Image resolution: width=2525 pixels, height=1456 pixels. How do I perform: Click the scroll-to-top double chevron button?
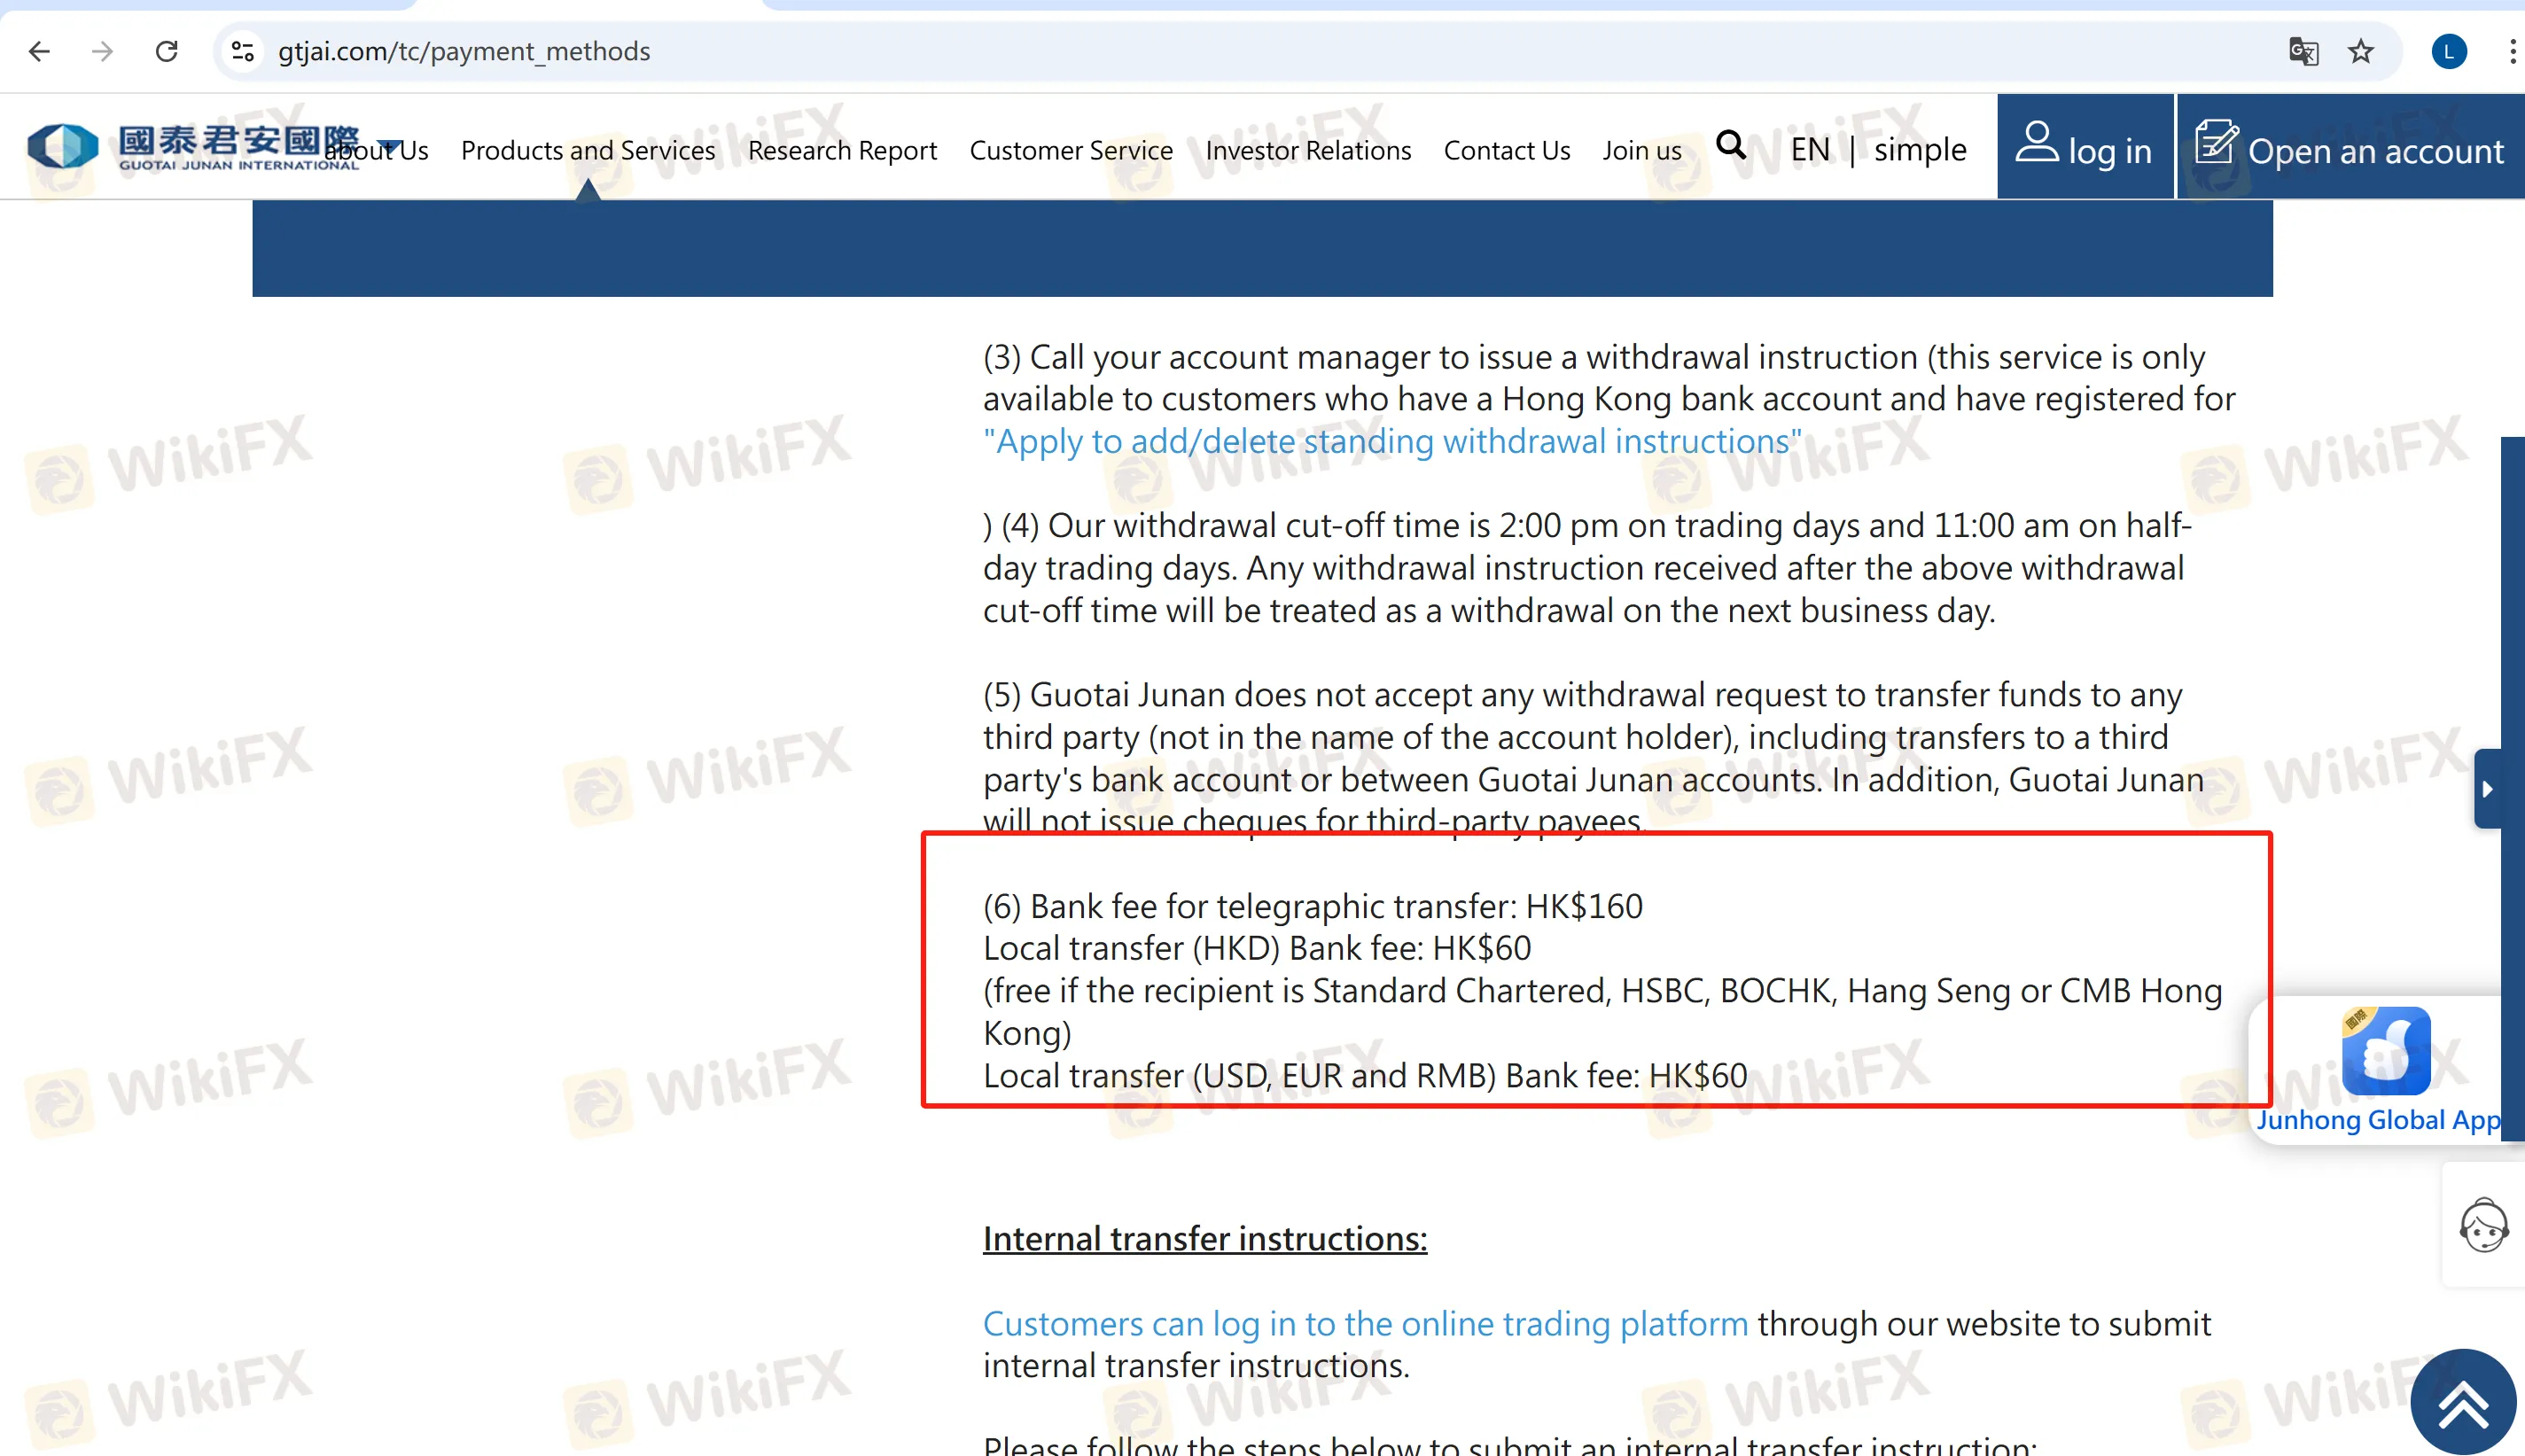pyautogui.click(x=2462, y=1402)
